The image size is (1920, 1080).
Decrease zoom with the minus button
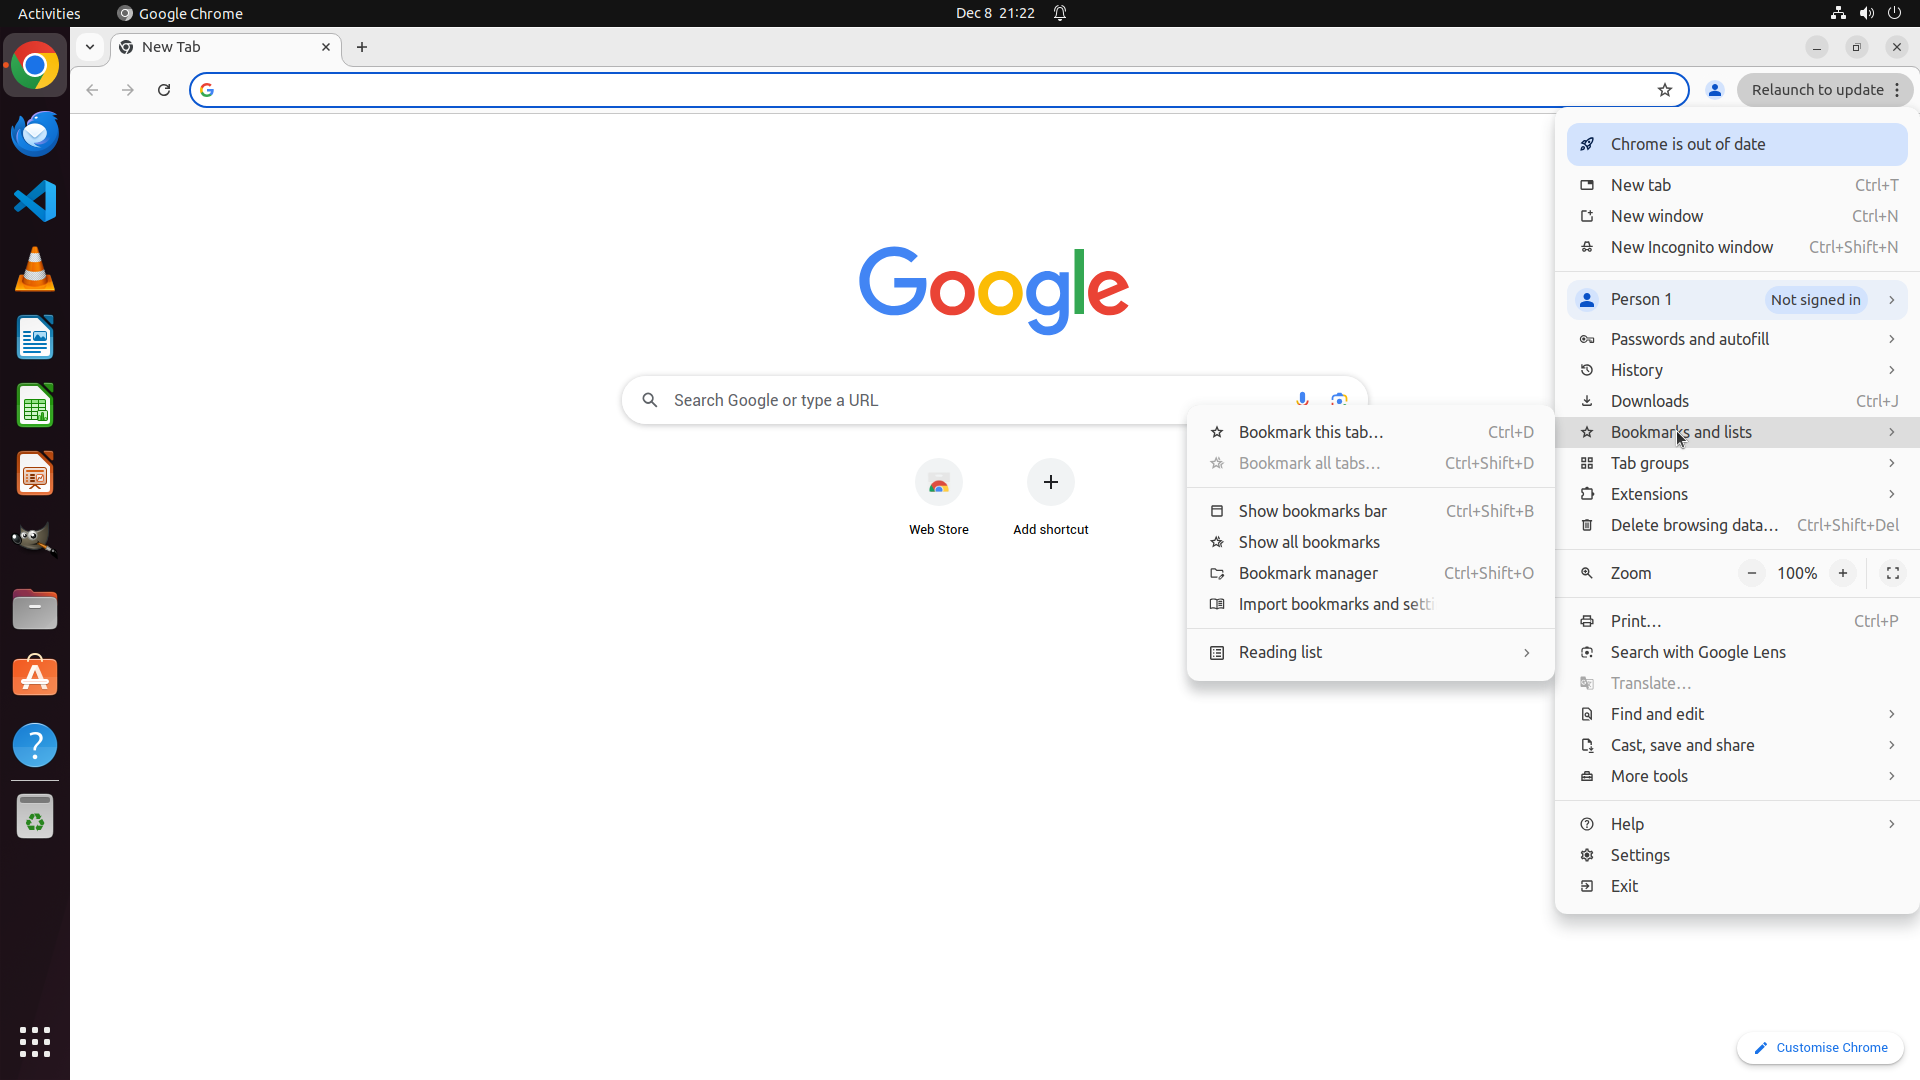point(1752,573)
